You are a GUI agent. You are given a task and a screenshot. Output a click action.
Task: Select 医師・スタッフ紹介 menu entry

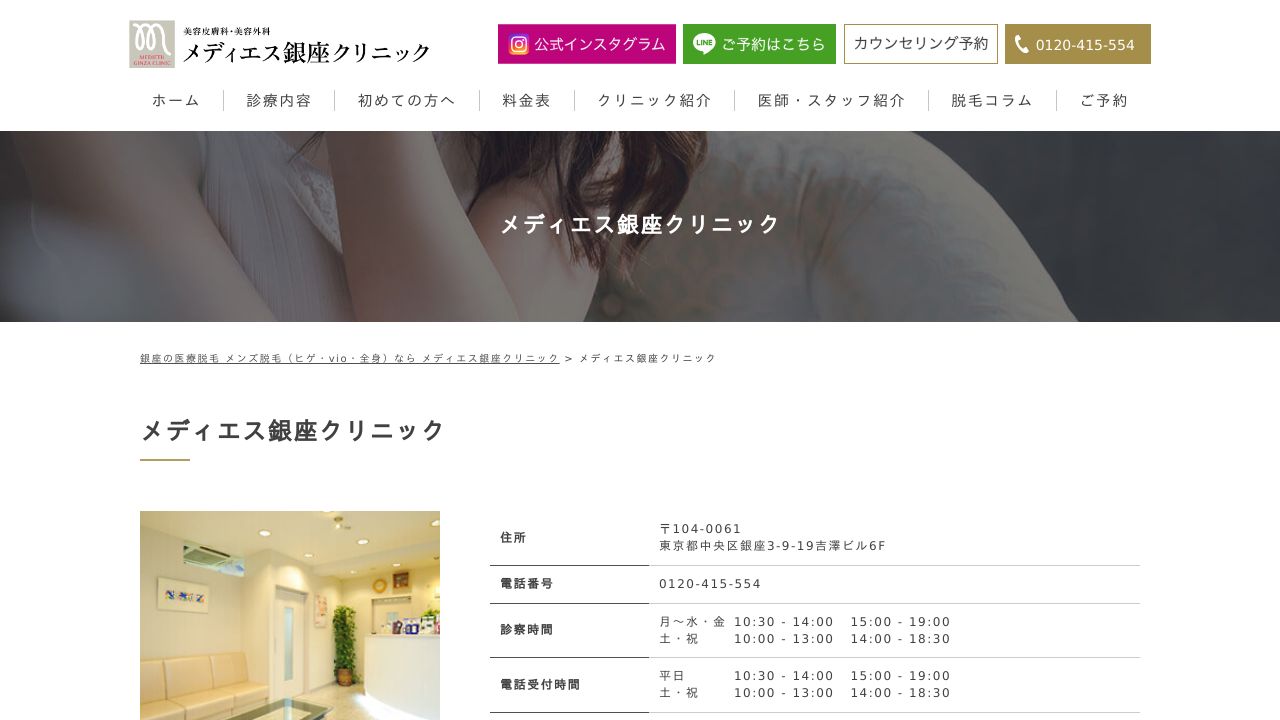[831, 100]
